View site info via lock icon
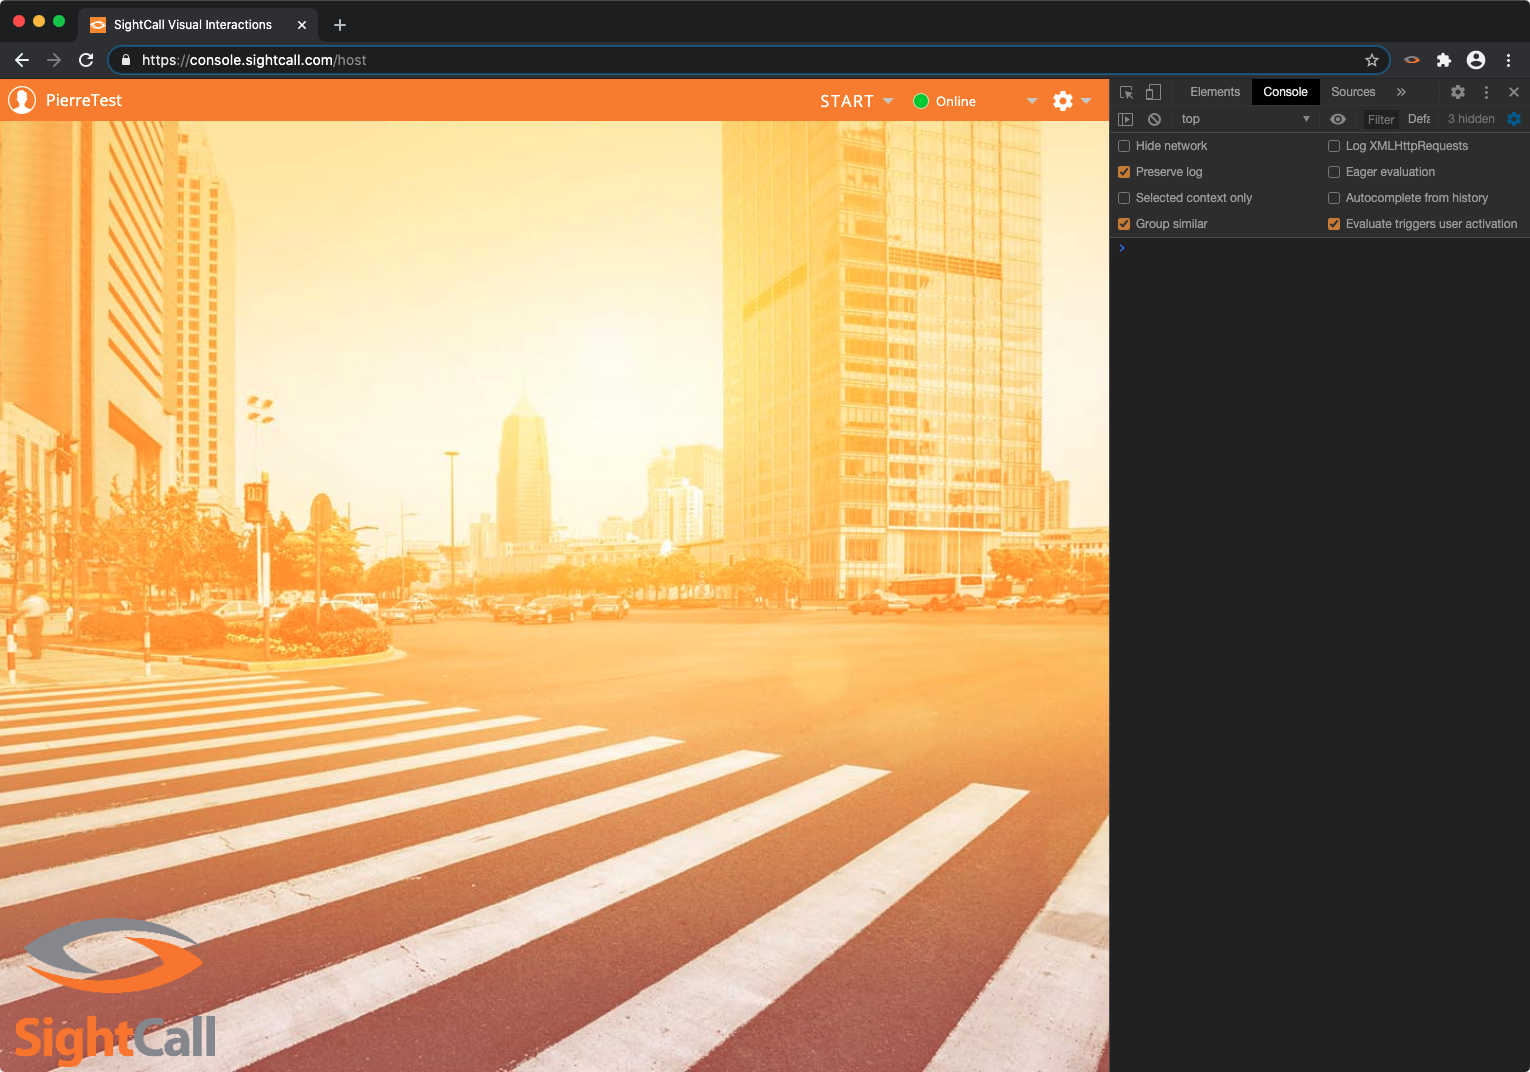The image size is (1530, 1072). point(126,60)
